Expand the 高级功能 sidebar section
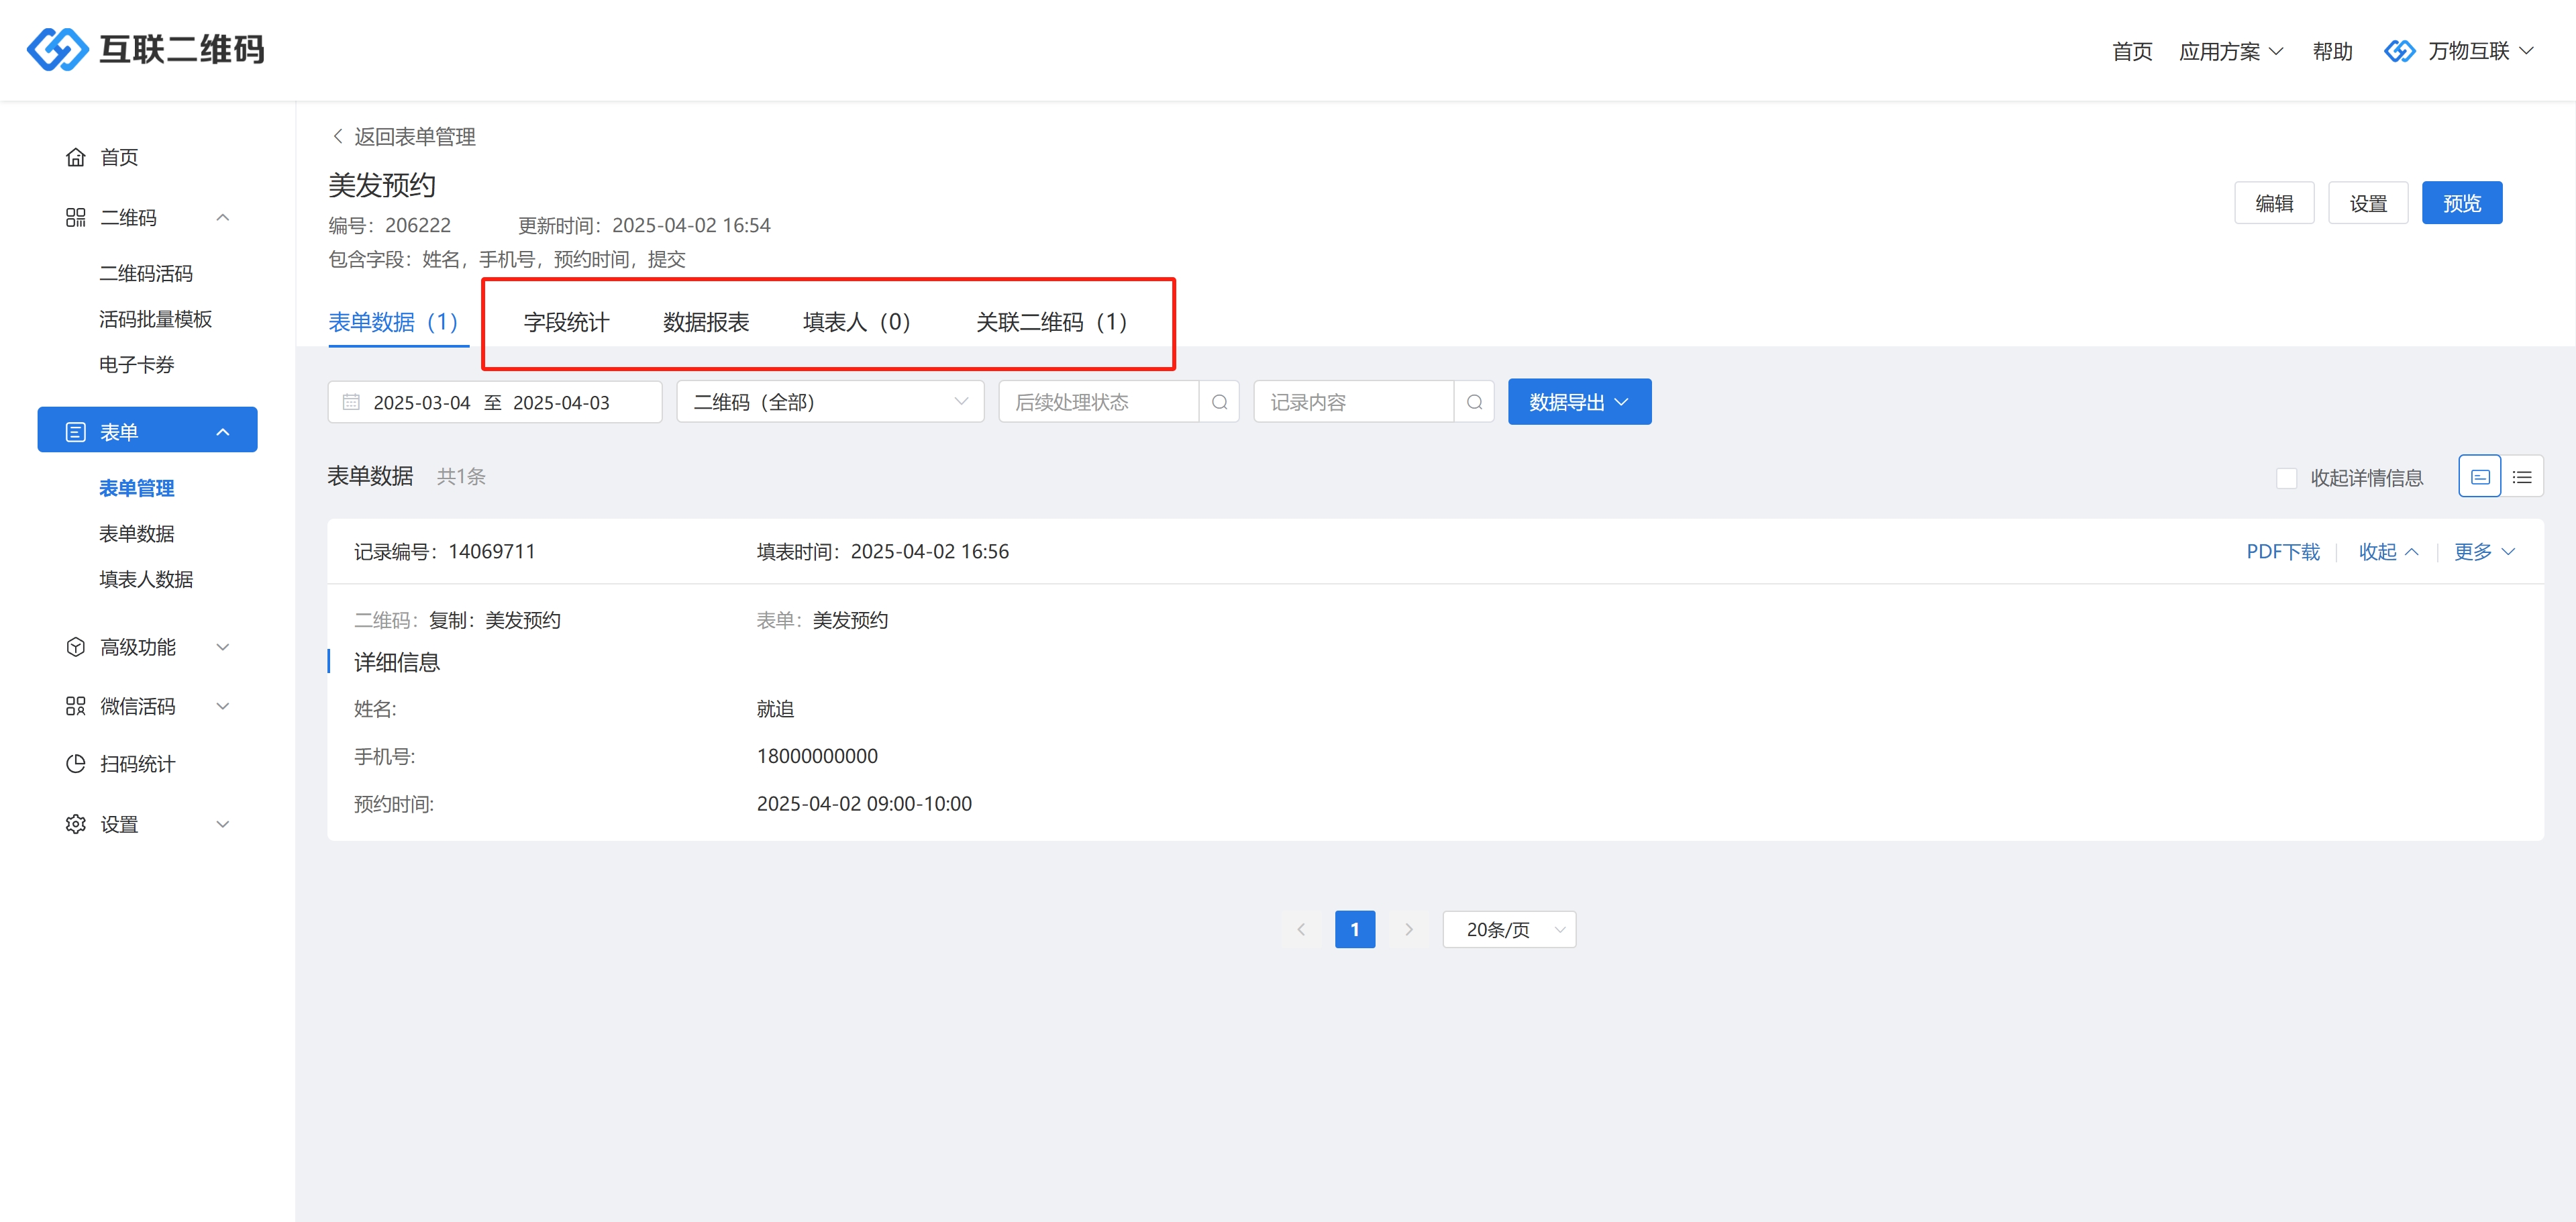This screenshot has width=2576, height=1222. [x=223, y=647]
